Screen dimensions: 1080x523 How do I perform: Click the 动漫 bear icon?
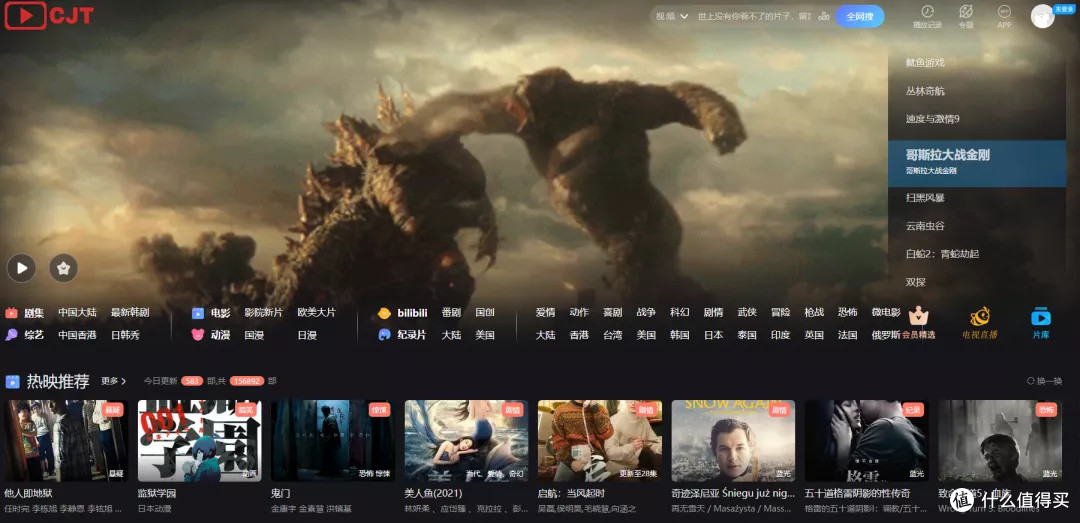click(198, 335)
